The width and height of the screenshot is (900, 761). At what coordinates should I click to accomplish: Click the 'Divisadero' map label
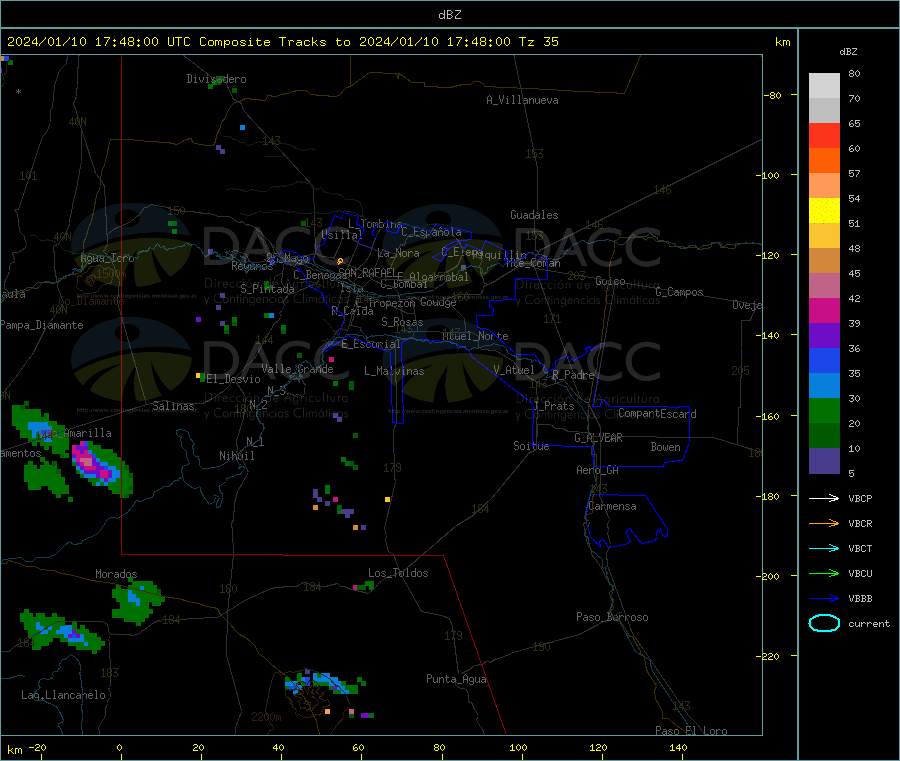point(216,79)
